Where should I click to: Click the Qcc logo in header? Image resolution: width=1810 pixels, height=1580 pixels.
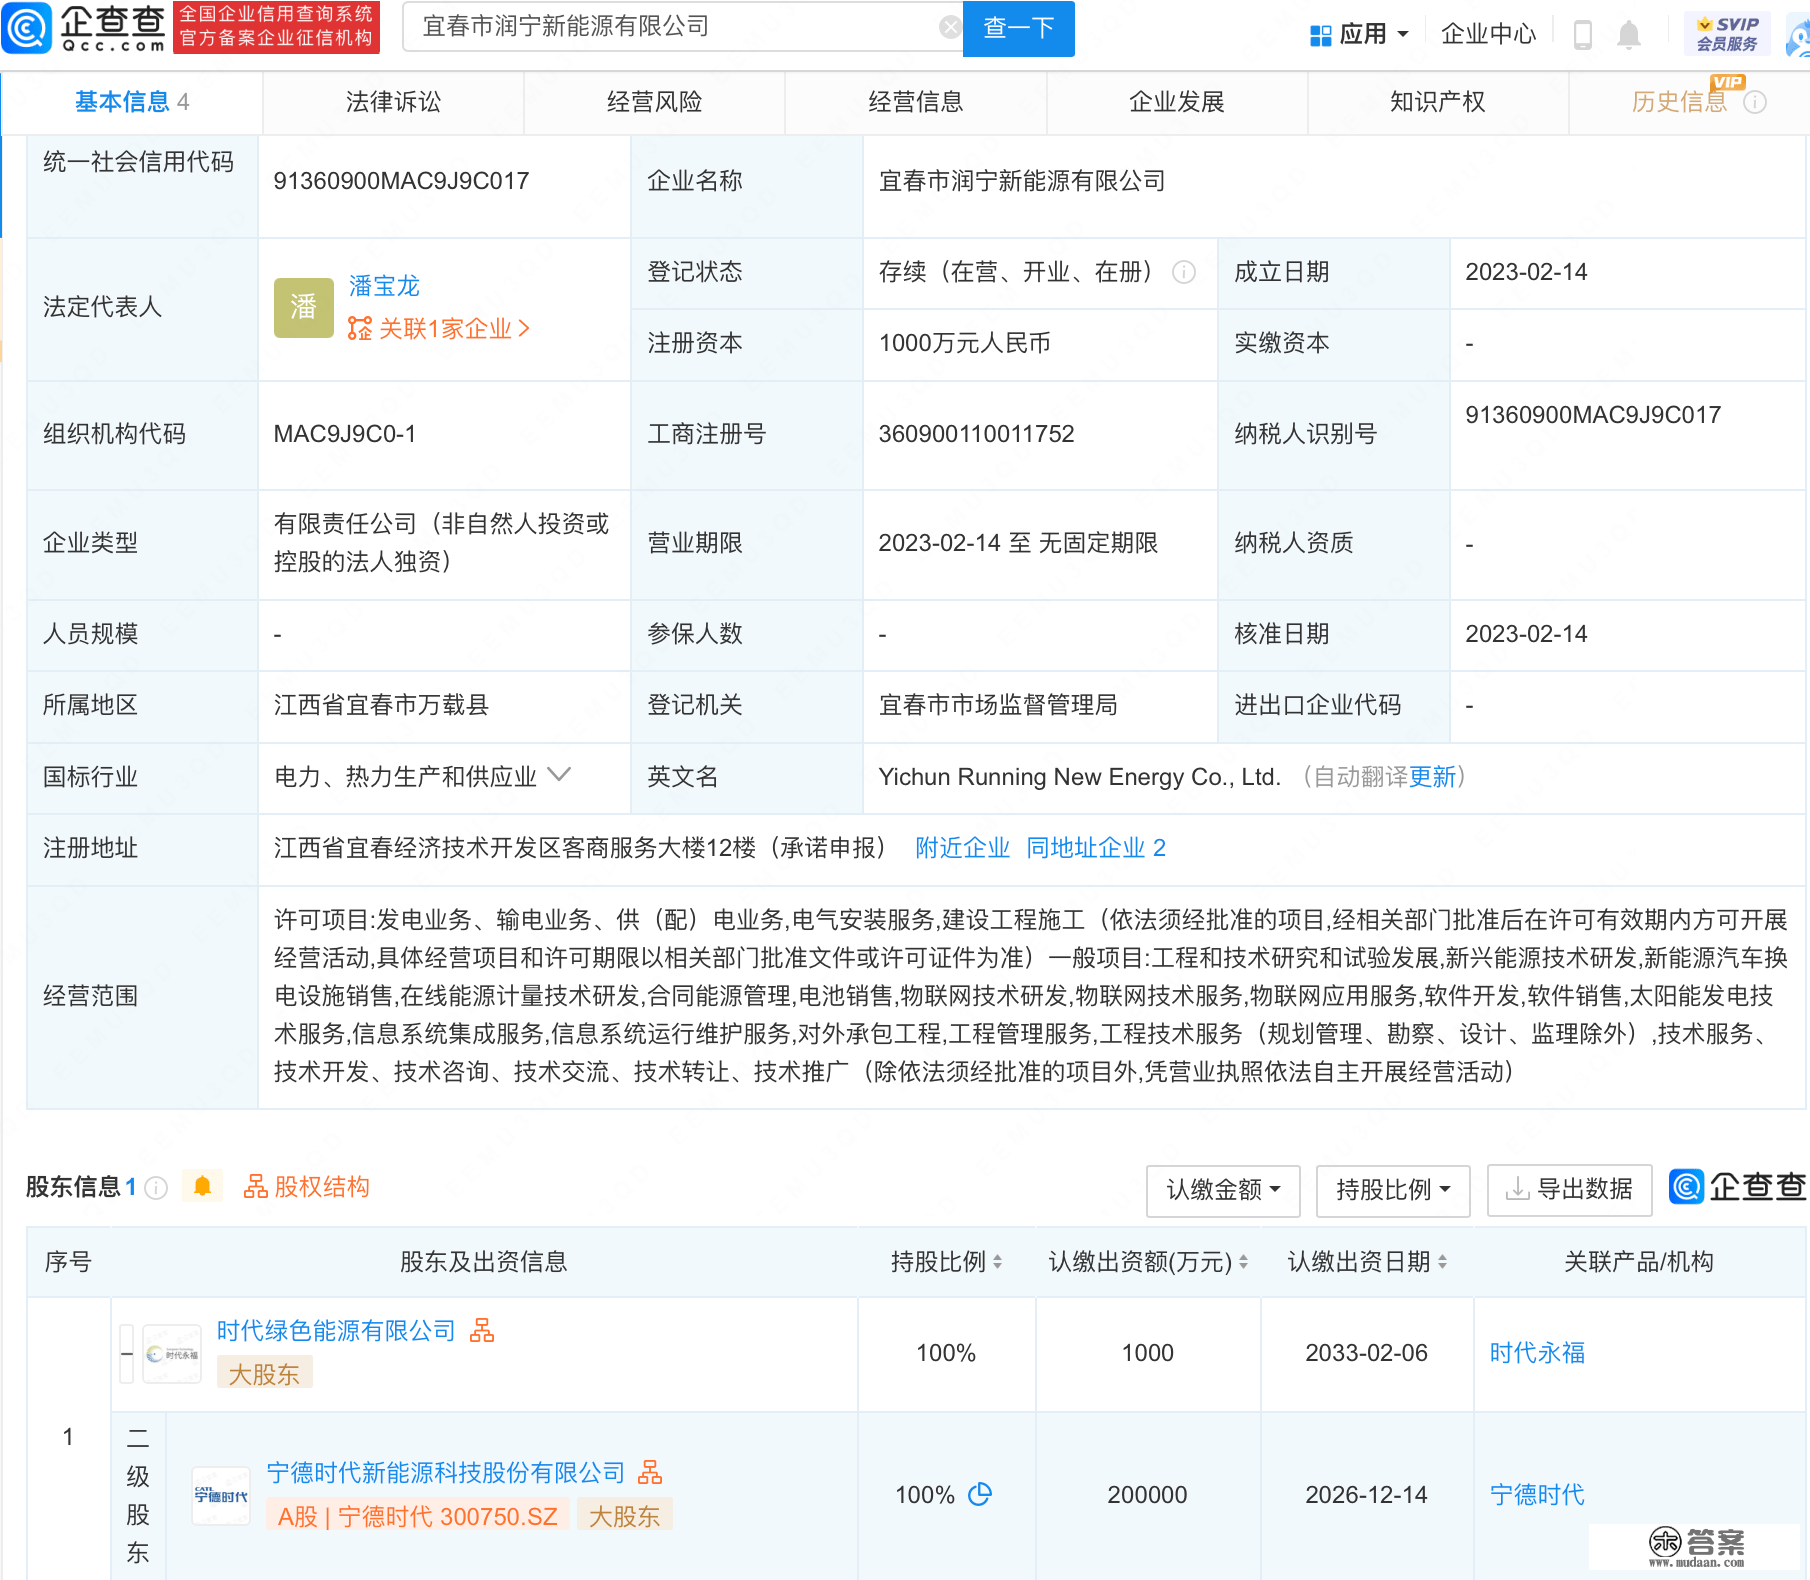[84, 28]
